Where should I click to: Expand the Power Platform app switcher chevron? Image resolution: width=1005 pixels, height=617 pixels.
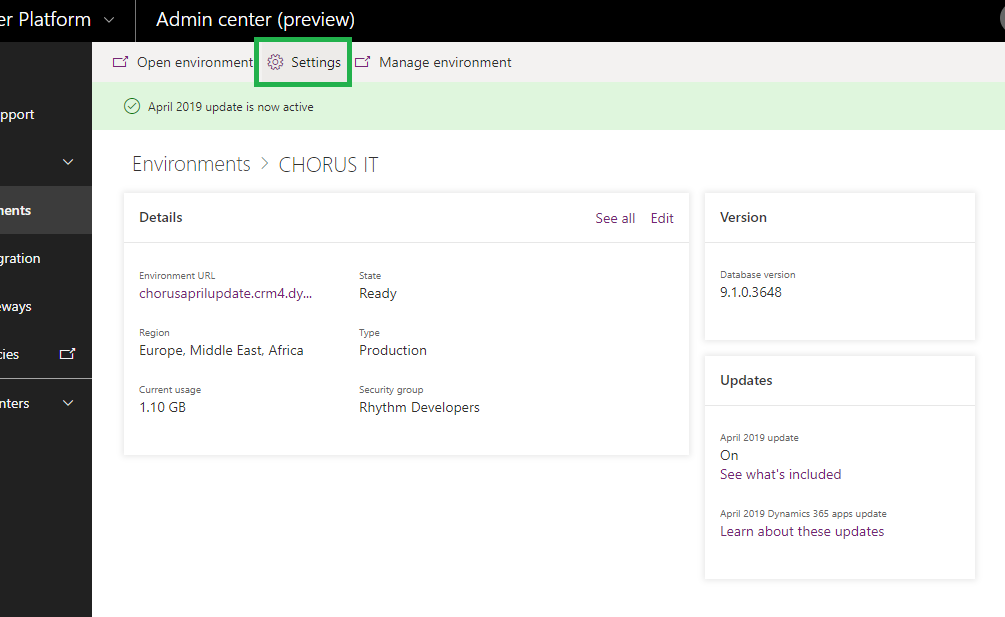(109, 20)
